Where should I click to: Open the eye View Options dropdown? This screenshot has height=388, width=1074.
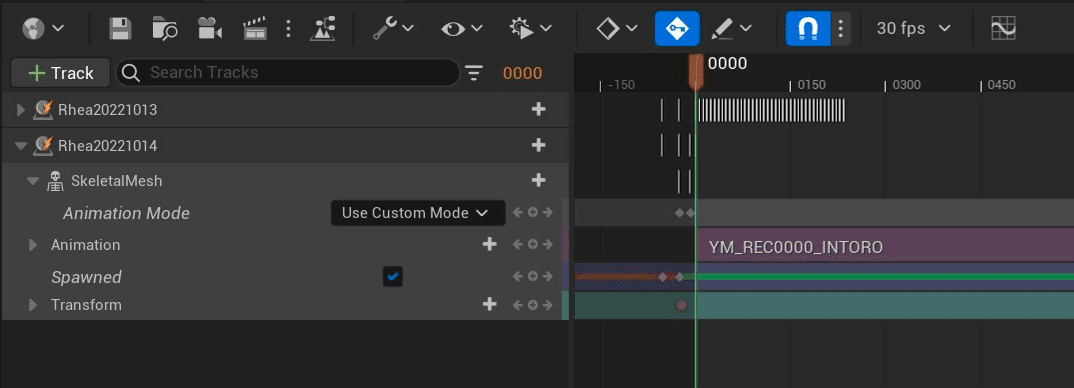point(462,29)
